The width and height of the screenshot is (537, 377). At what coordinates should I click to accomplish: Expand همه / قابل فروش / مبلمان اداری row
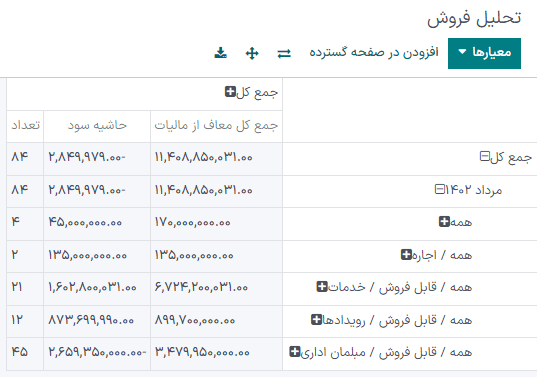380,352
